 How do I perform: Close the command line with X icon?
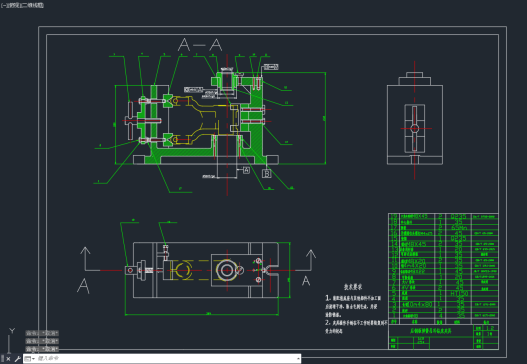(x=8, y=359)
